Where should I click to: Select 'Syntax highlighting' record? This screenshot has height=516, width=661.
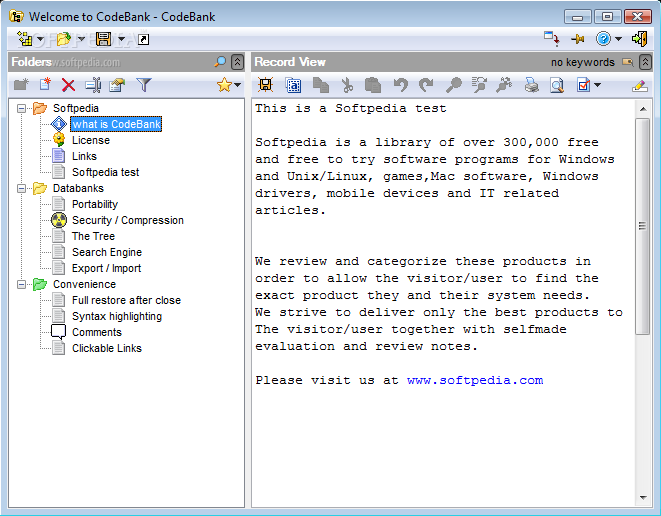tap(117, 317)
